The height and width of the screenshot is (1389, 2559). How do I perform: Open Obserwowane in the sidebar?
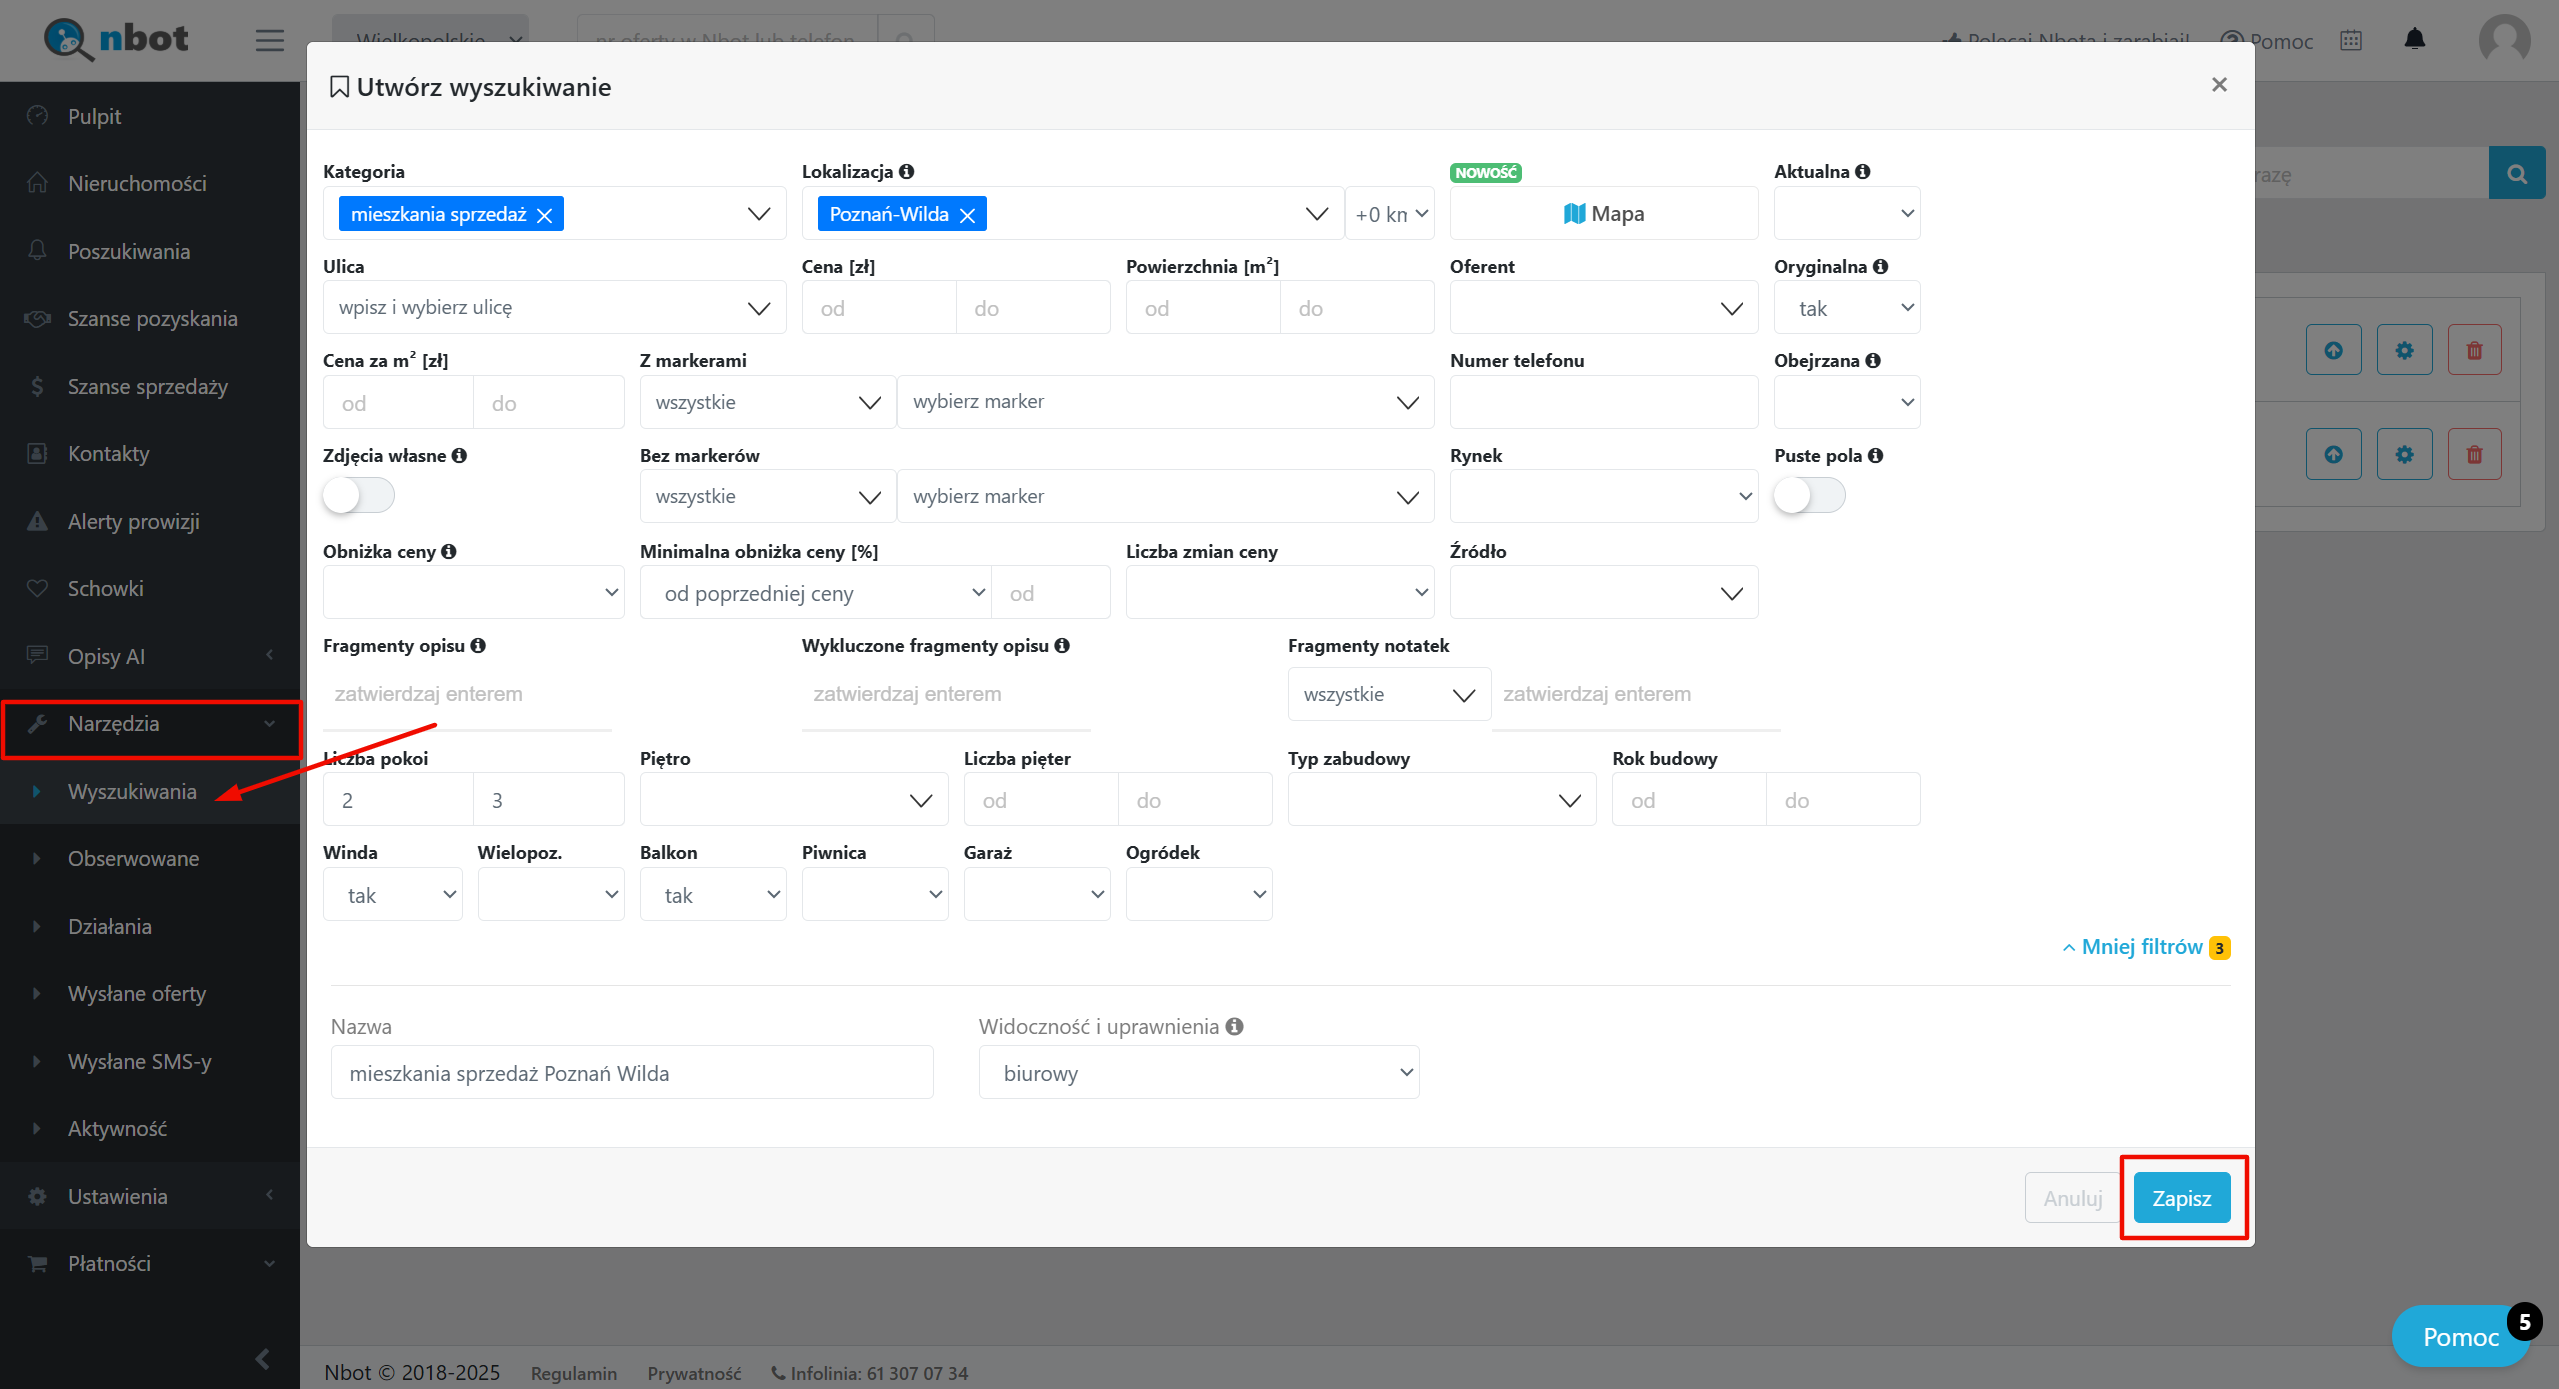click(133, 858)
